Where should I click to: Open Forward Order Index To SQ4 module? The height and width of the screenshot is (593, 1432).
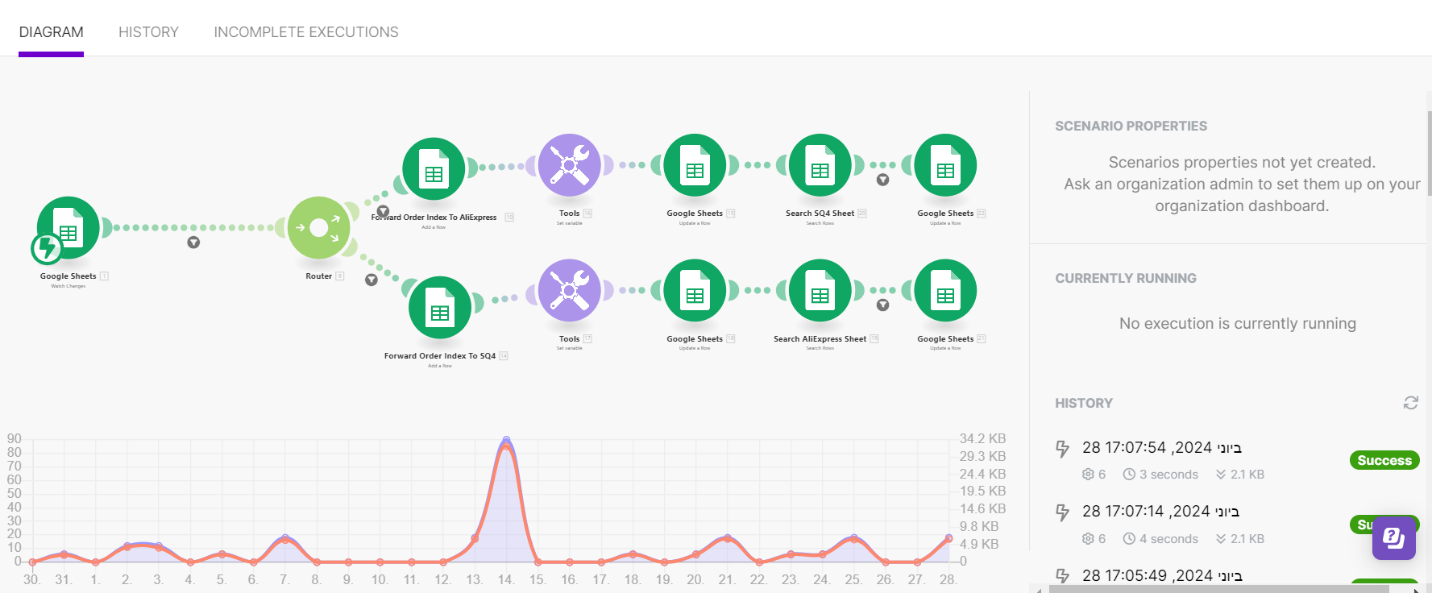point(440,308)
